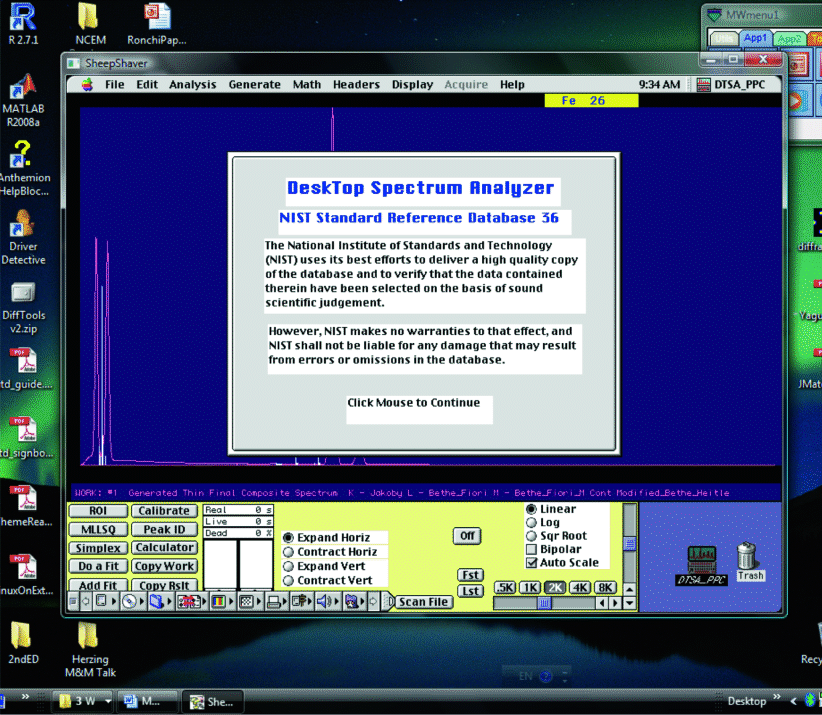Open the Display menu
Viewport: 822px width, 715px height.
click(412, 84)
